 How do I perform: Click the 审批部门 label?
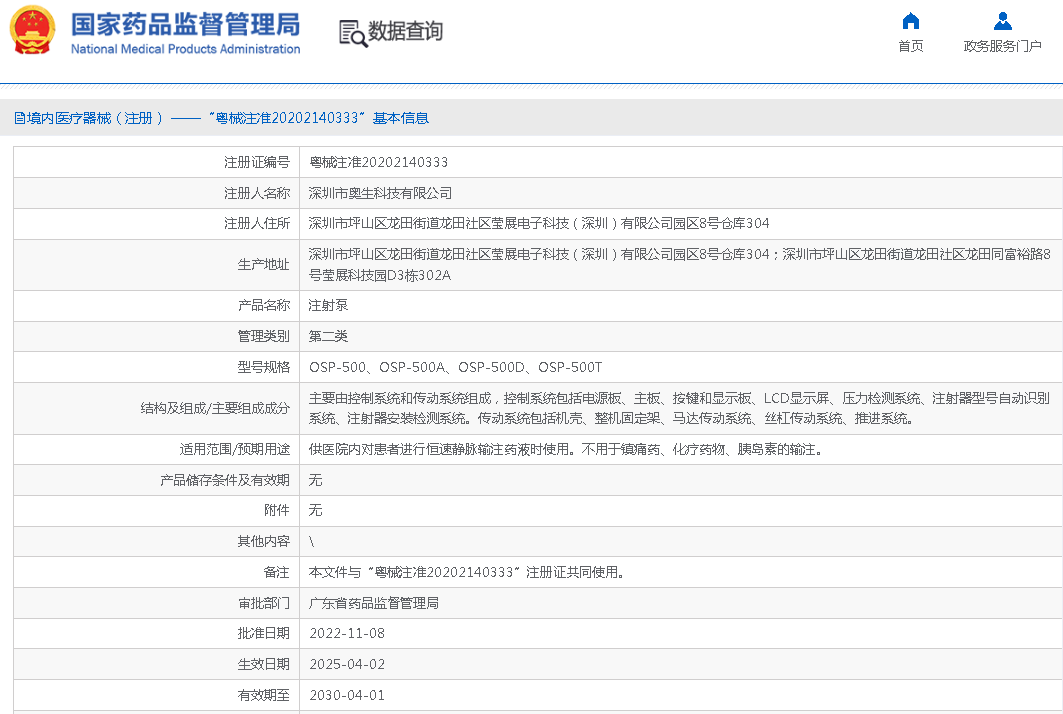264,603
